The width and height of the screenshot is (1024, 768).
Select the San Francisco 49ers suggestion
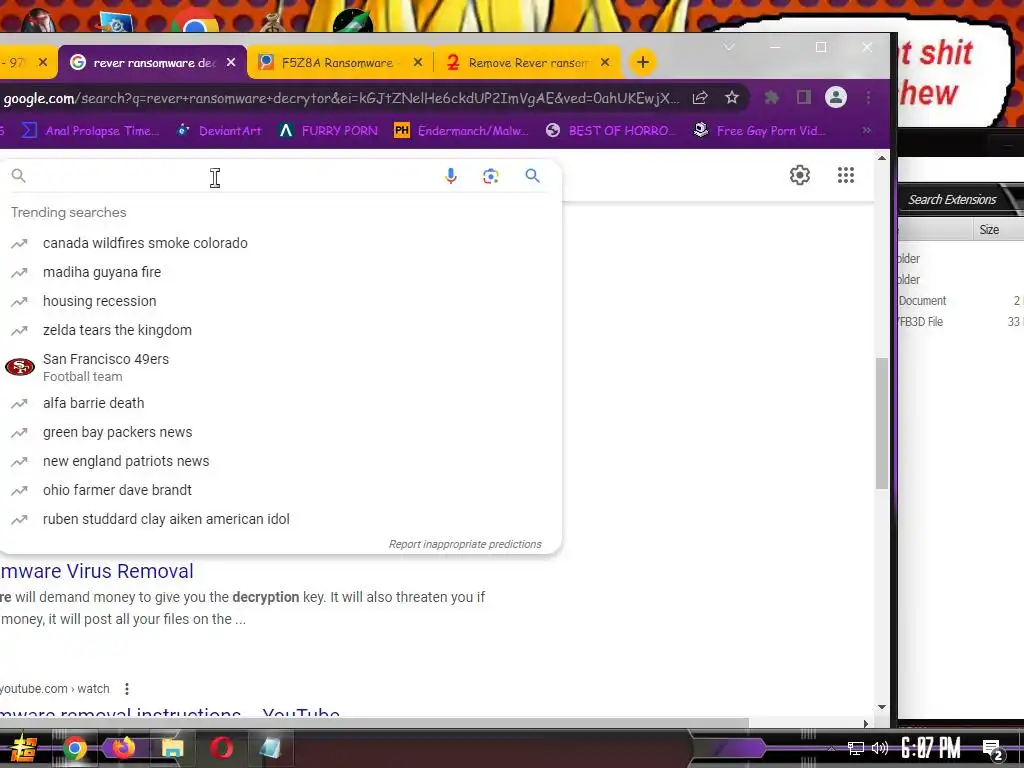coord(281,367)
